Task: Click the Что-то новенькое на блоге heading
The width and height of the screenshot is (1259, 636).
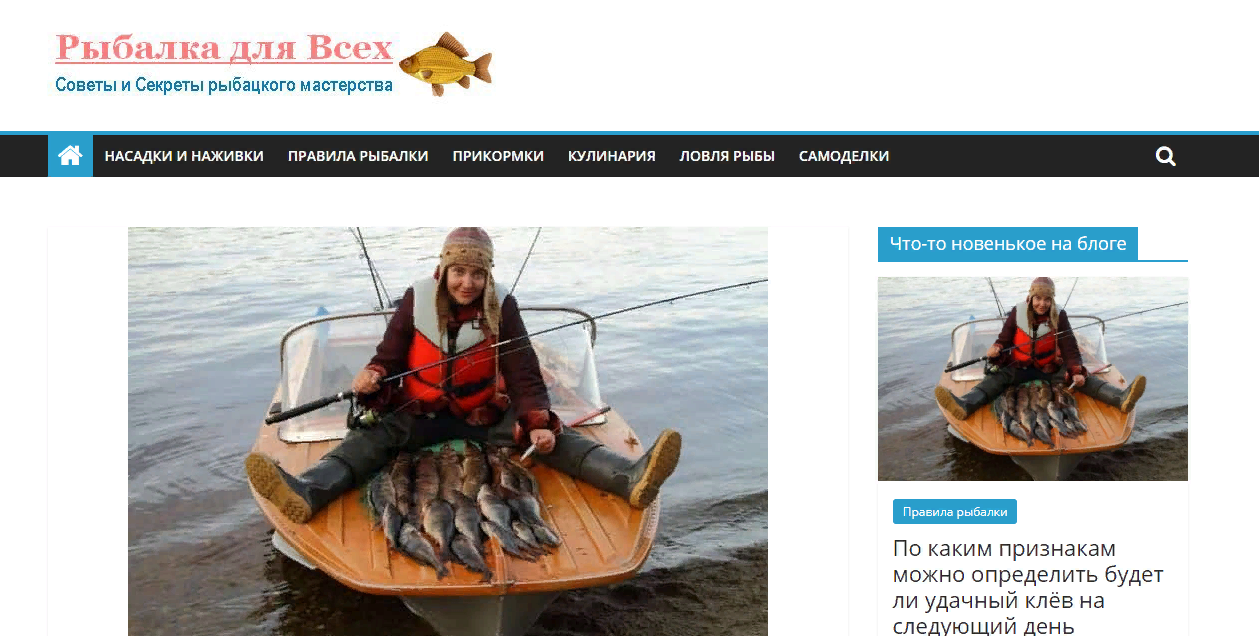Action: coord(1008,243)
